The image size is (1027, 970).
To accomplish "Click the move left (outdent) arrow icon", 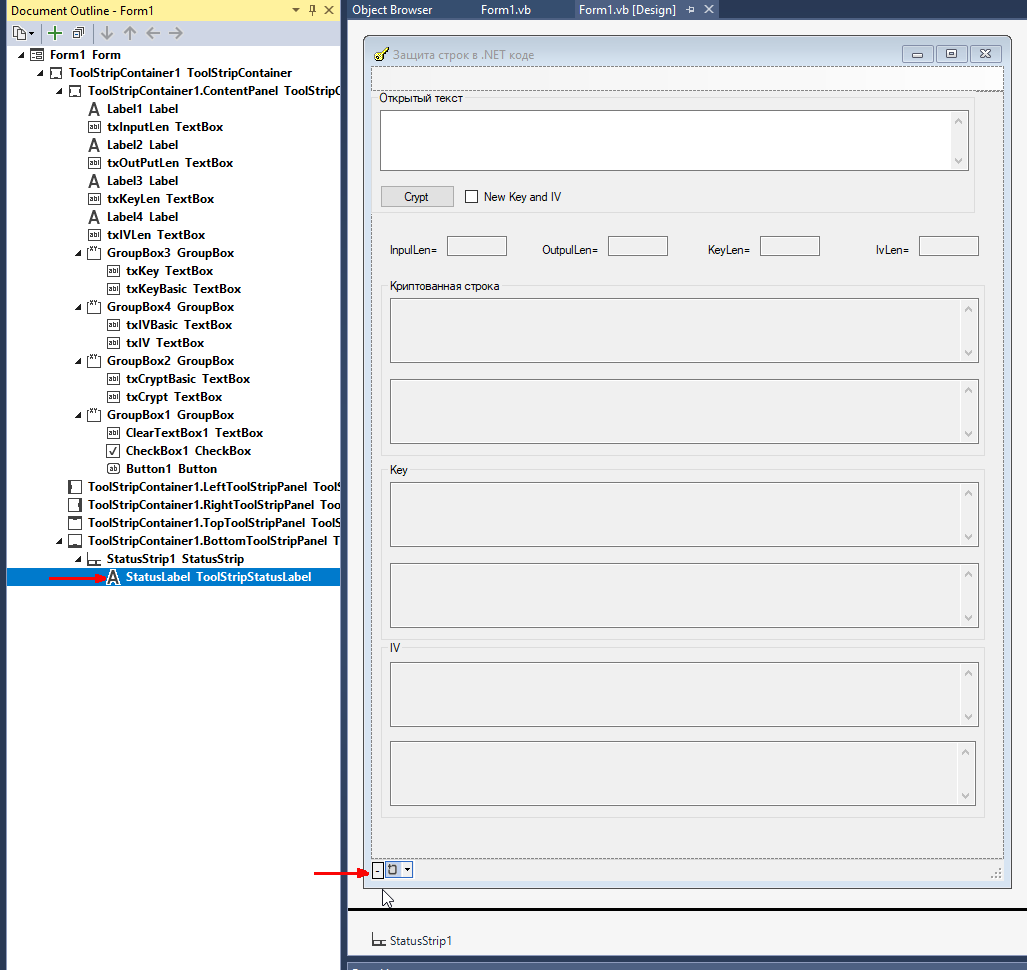I will (153, 33).
